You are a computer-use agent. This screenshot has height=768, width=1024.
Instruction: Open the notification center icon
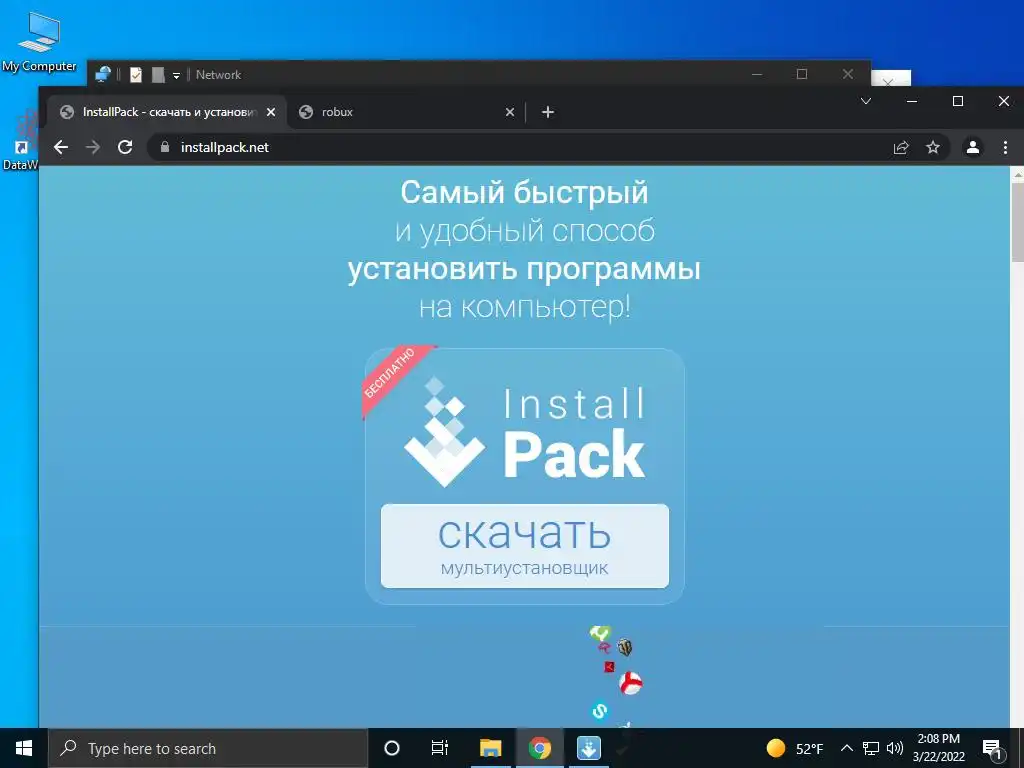(x=992, y=748)
